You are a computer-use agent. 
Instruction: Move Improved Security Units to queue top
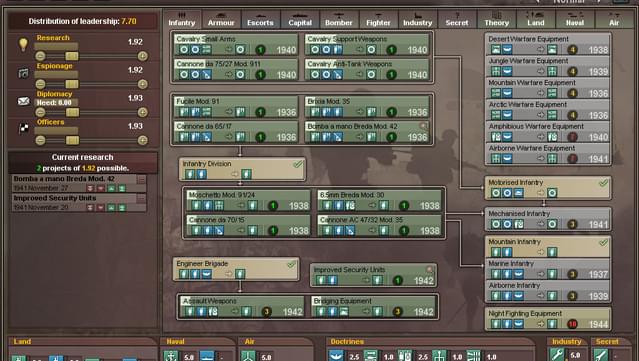[x=121, y=207]
